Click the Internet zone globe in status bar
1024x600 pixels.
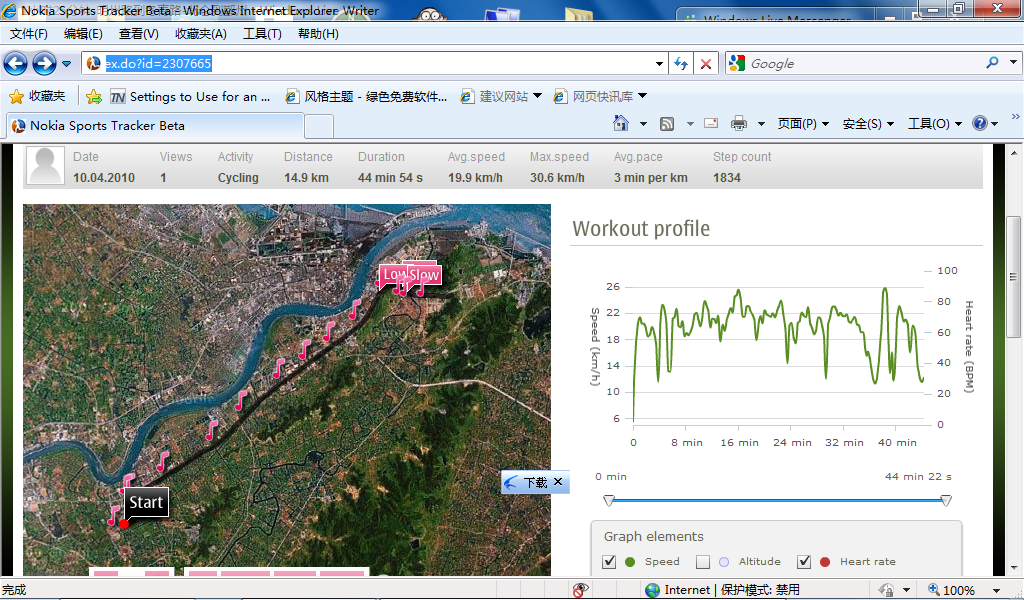(x=652, y=590)
